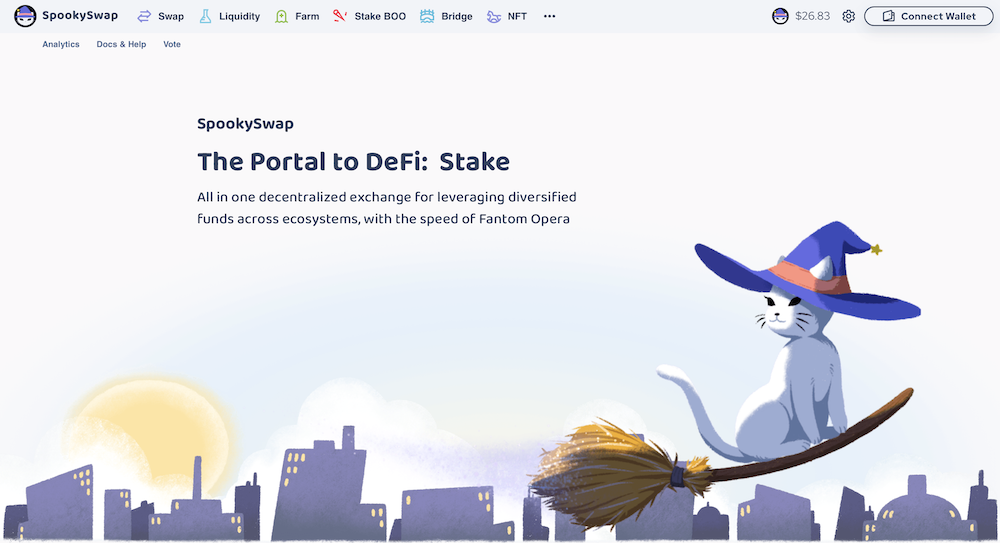Select Stake BOO in the navbar
The width and height of the screenshot is (1000, 543).
tap(380, 17)
